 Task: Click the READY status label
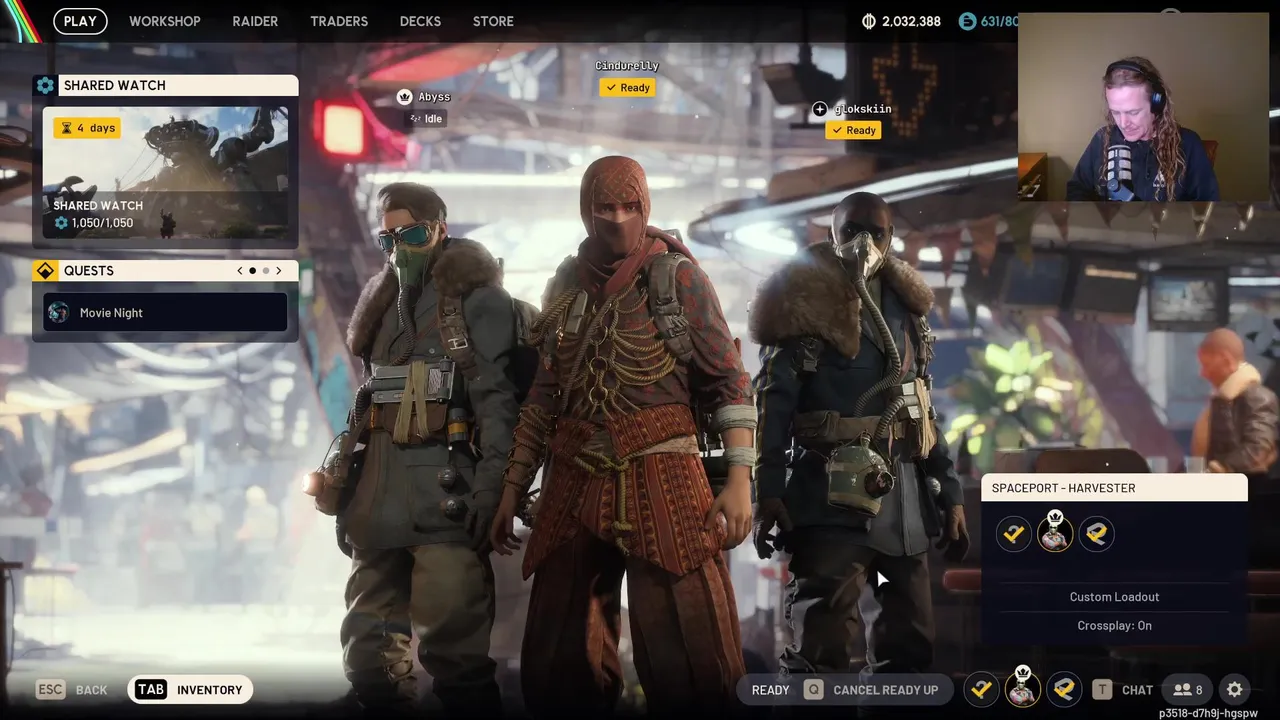point(771,690)
